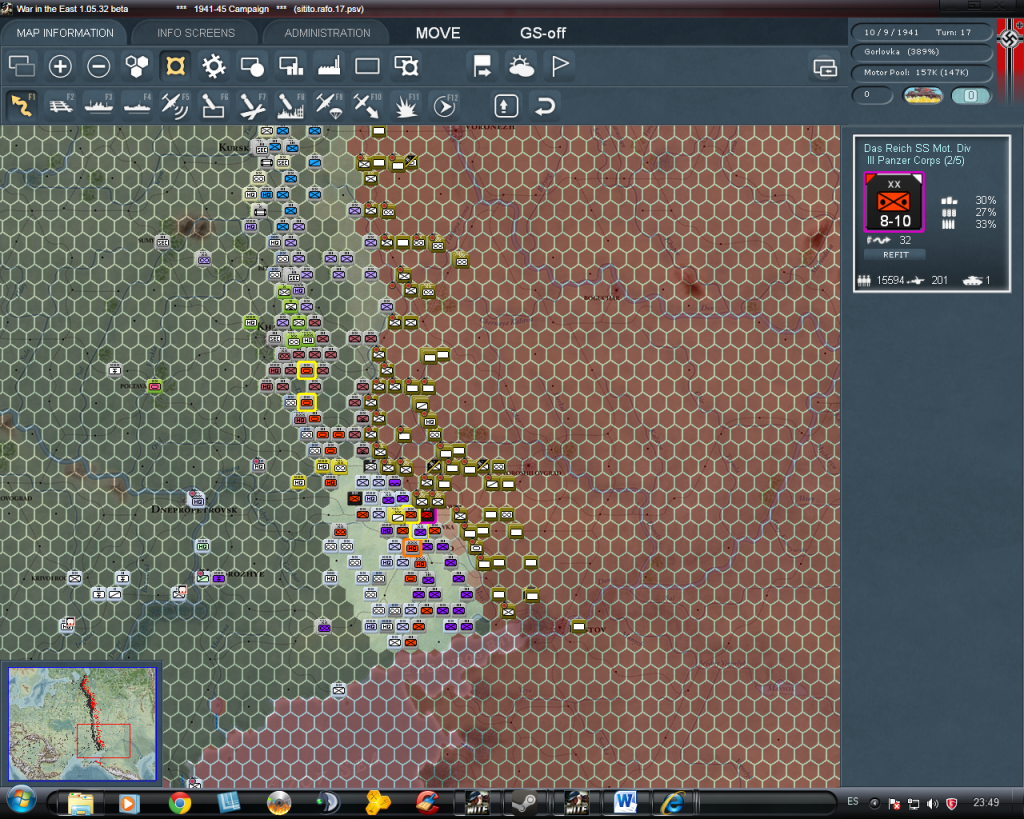Click the collapse panel icon near top right

coord(825,67)
